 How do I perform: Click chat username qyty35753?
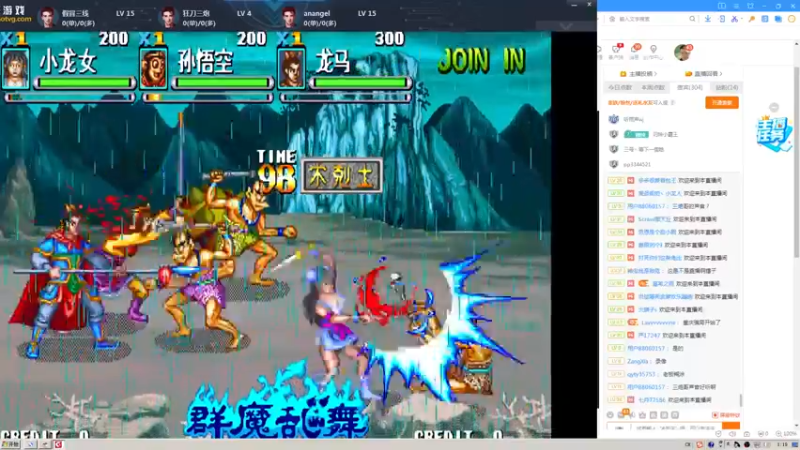pyautogui.click(x=641, y=374)
